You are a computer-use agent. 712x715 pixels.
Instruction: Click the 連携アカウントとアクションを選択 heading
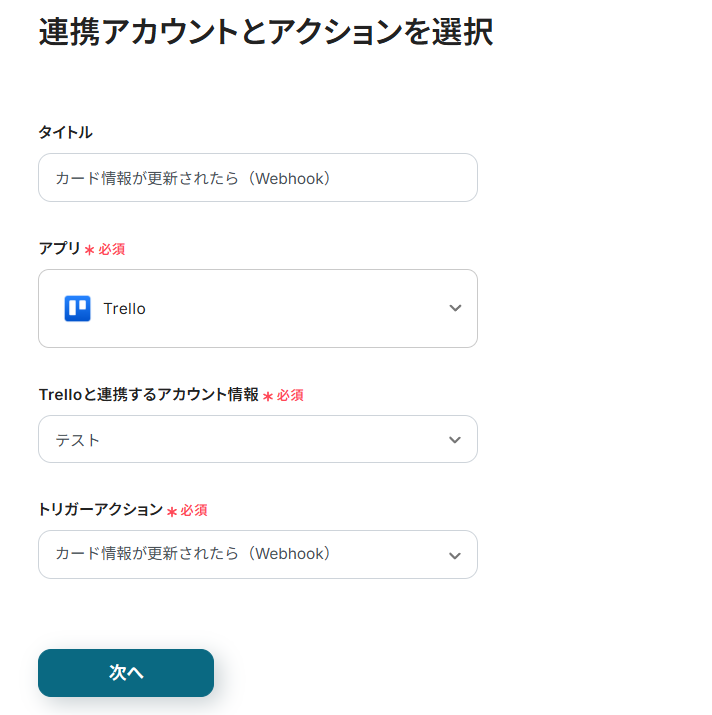pos(265,33)
